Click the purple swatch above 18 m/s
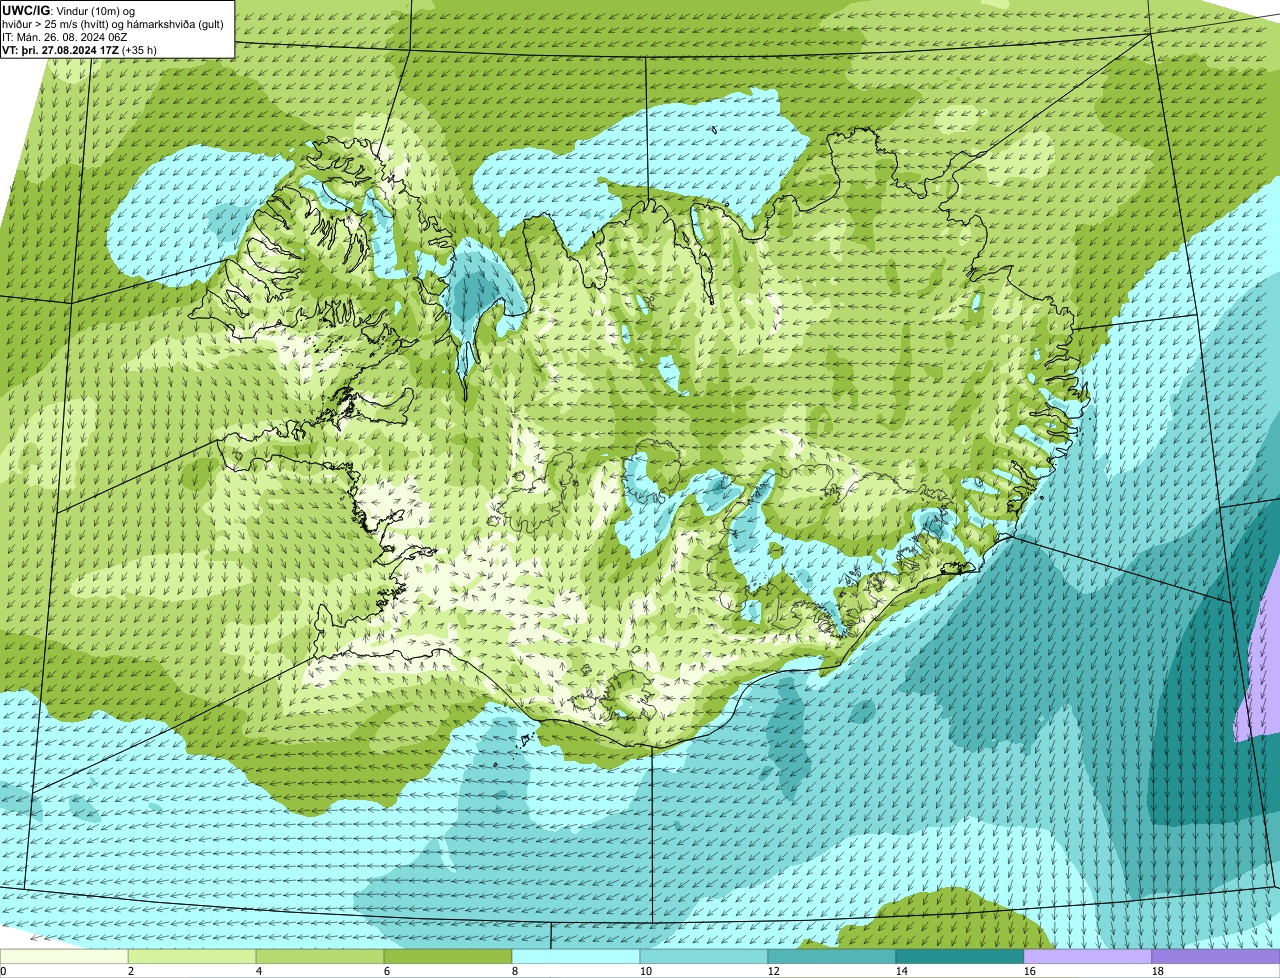 (1216, 956)
